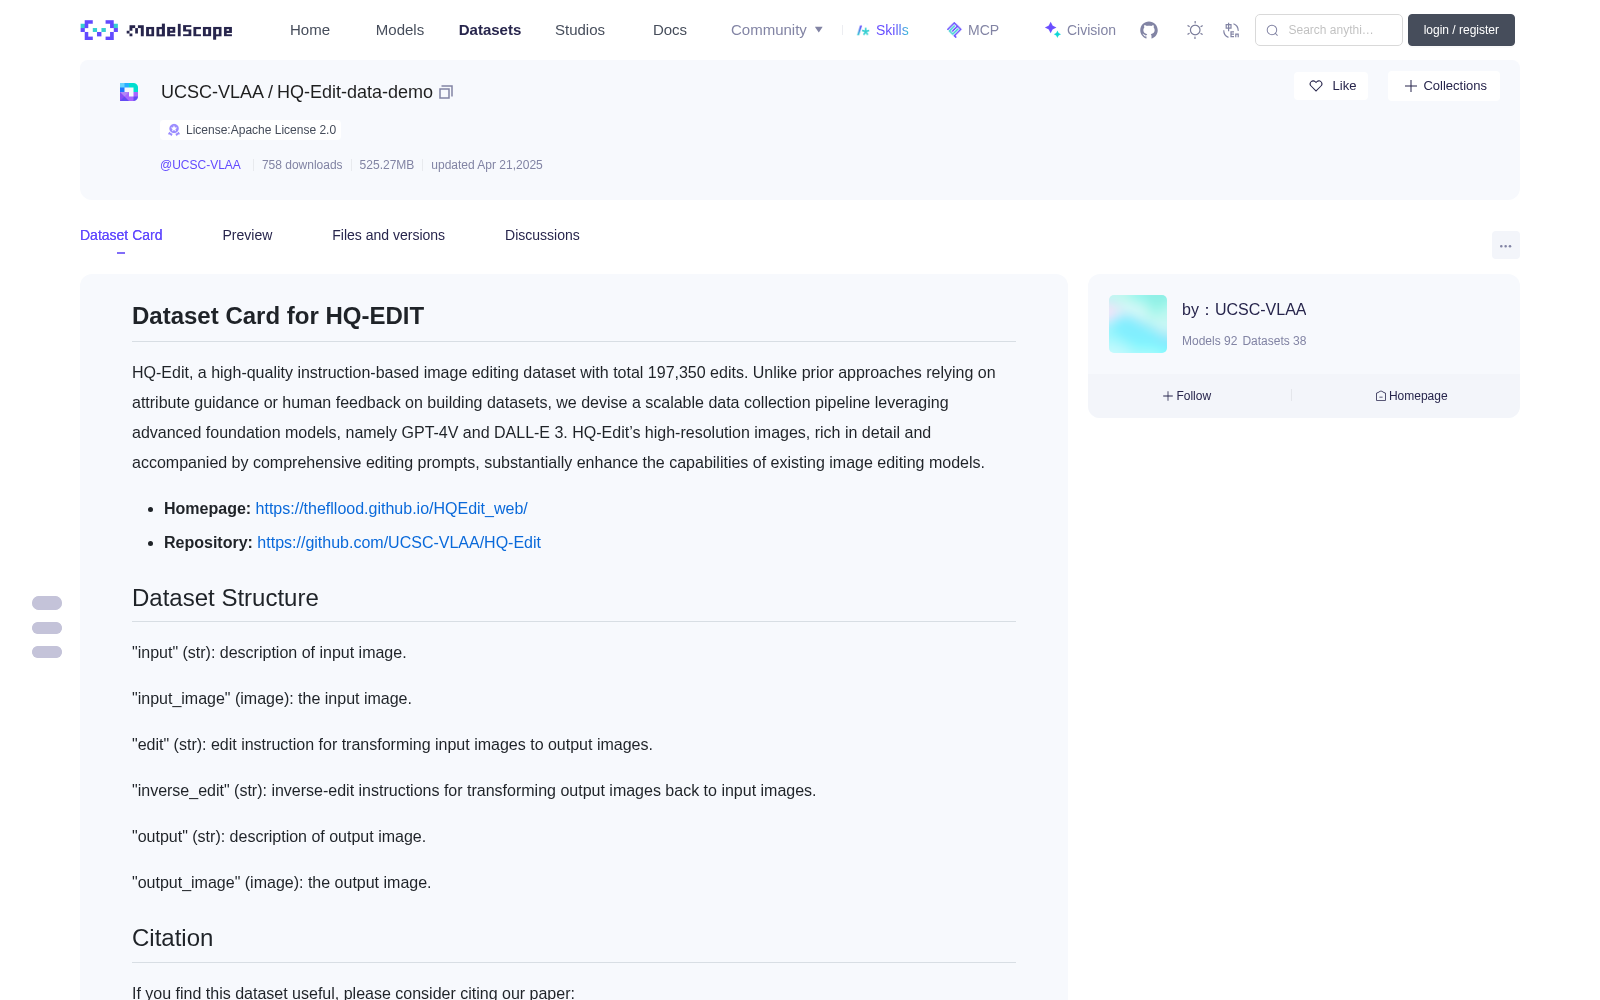Screen dimensions: 1600x1000
Task: Click the login / register button
Action: [1461, 30]
